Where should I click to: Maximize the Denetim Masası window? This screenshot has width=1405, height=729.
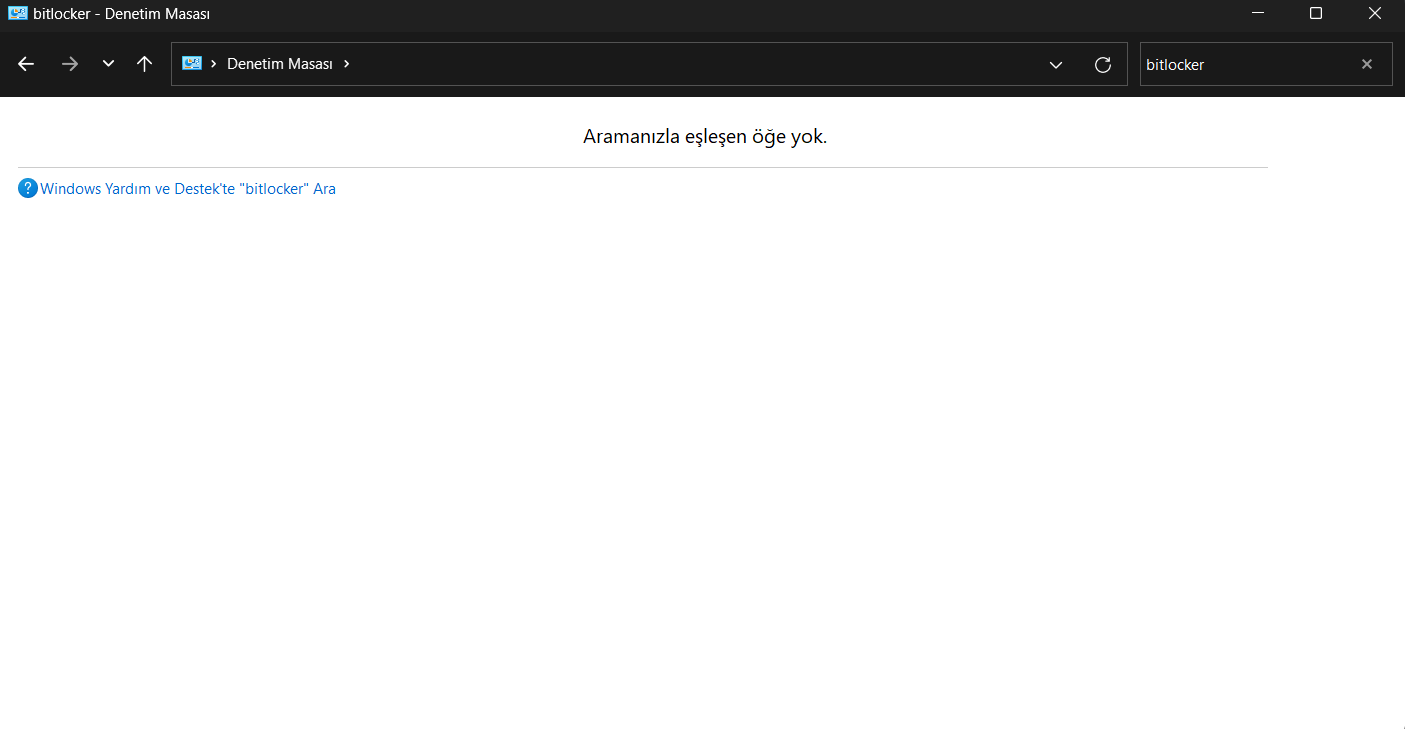[x=1316, y=13]
